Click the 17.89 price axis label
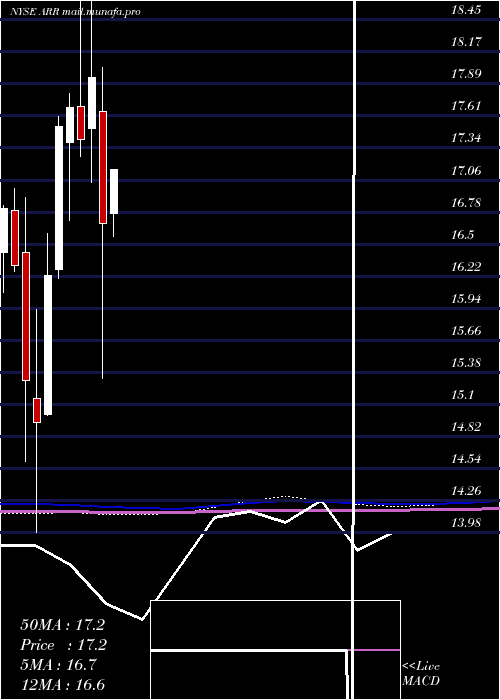The height and width of the screenshot is (700, 500). pos(466,74)
